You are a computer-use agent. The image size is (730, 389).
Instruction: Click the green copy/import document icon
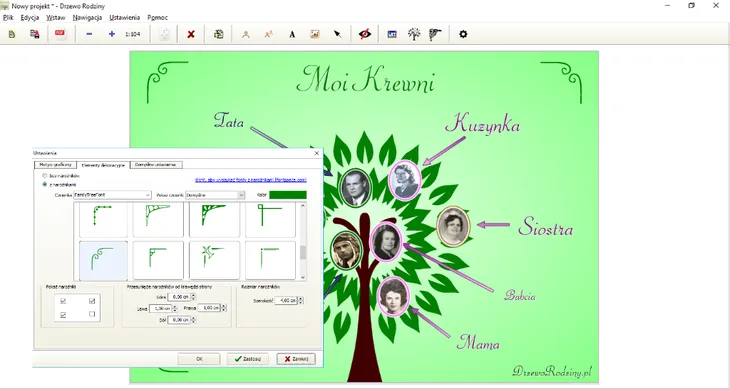[219, 34]
